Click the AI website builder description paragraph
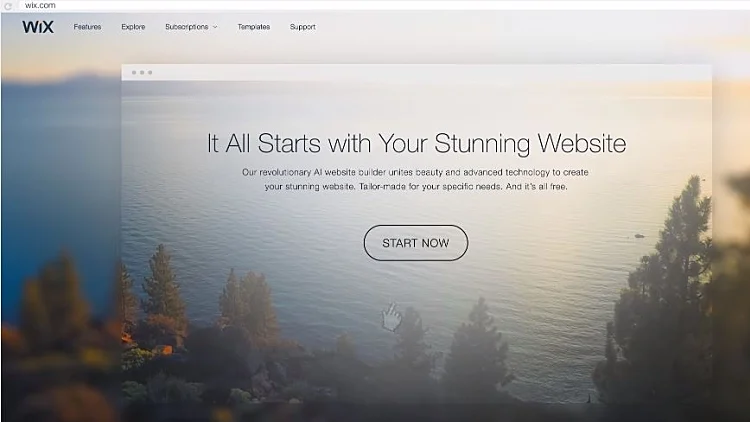750x422 pixels. click(415, 179)
